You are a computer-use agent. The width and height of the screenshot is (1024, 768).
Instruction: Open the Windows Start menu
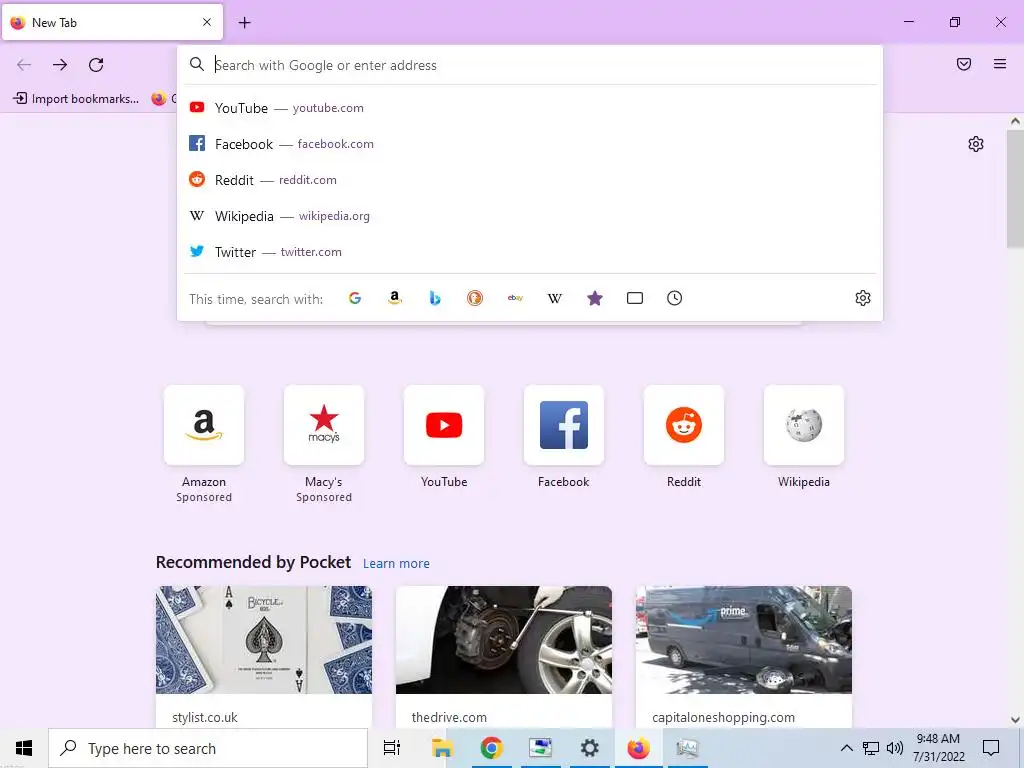pos(24,748)
